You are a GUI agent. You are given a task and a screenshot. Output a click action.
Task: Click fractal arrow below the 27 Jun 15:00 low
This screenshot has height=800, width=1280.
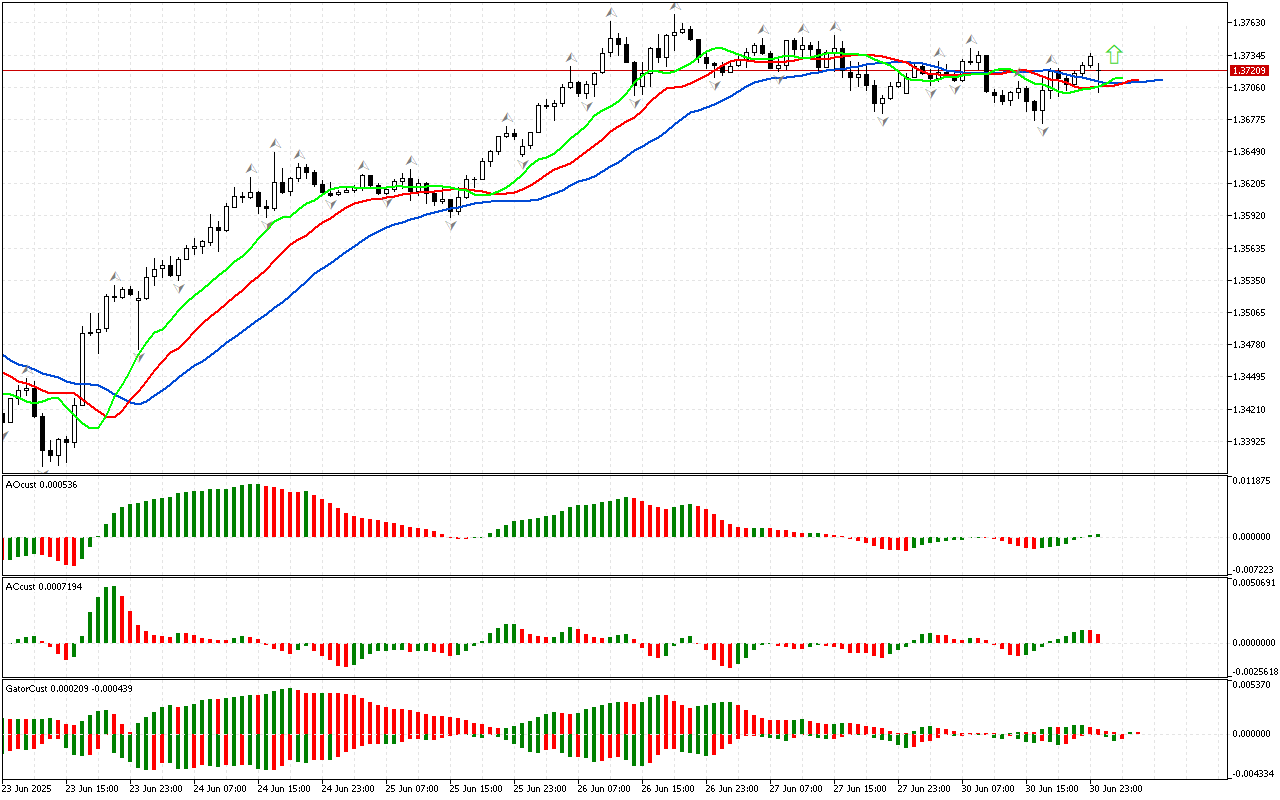pos(882,120)
